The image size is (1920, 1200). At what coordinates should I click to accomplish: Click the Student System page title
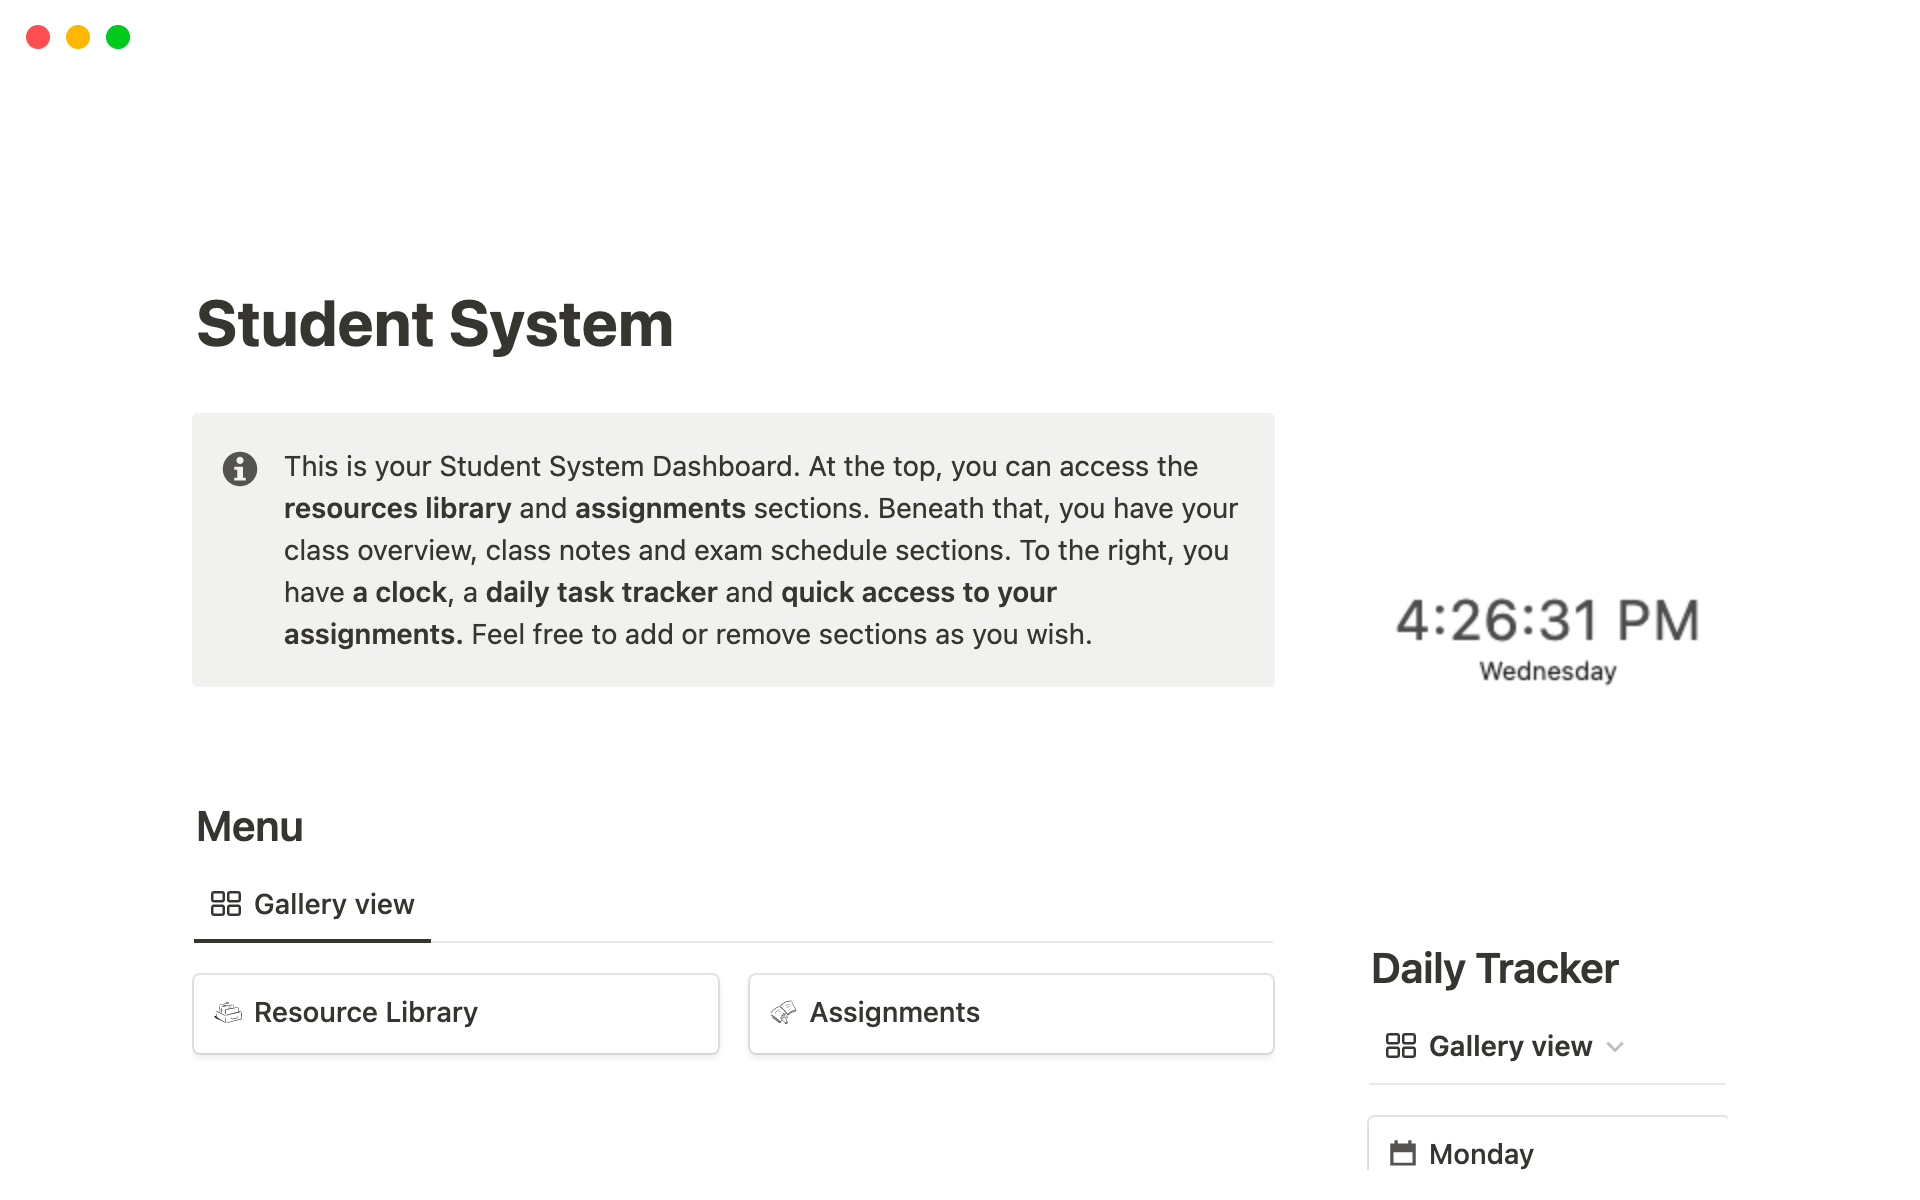point(435,324)
